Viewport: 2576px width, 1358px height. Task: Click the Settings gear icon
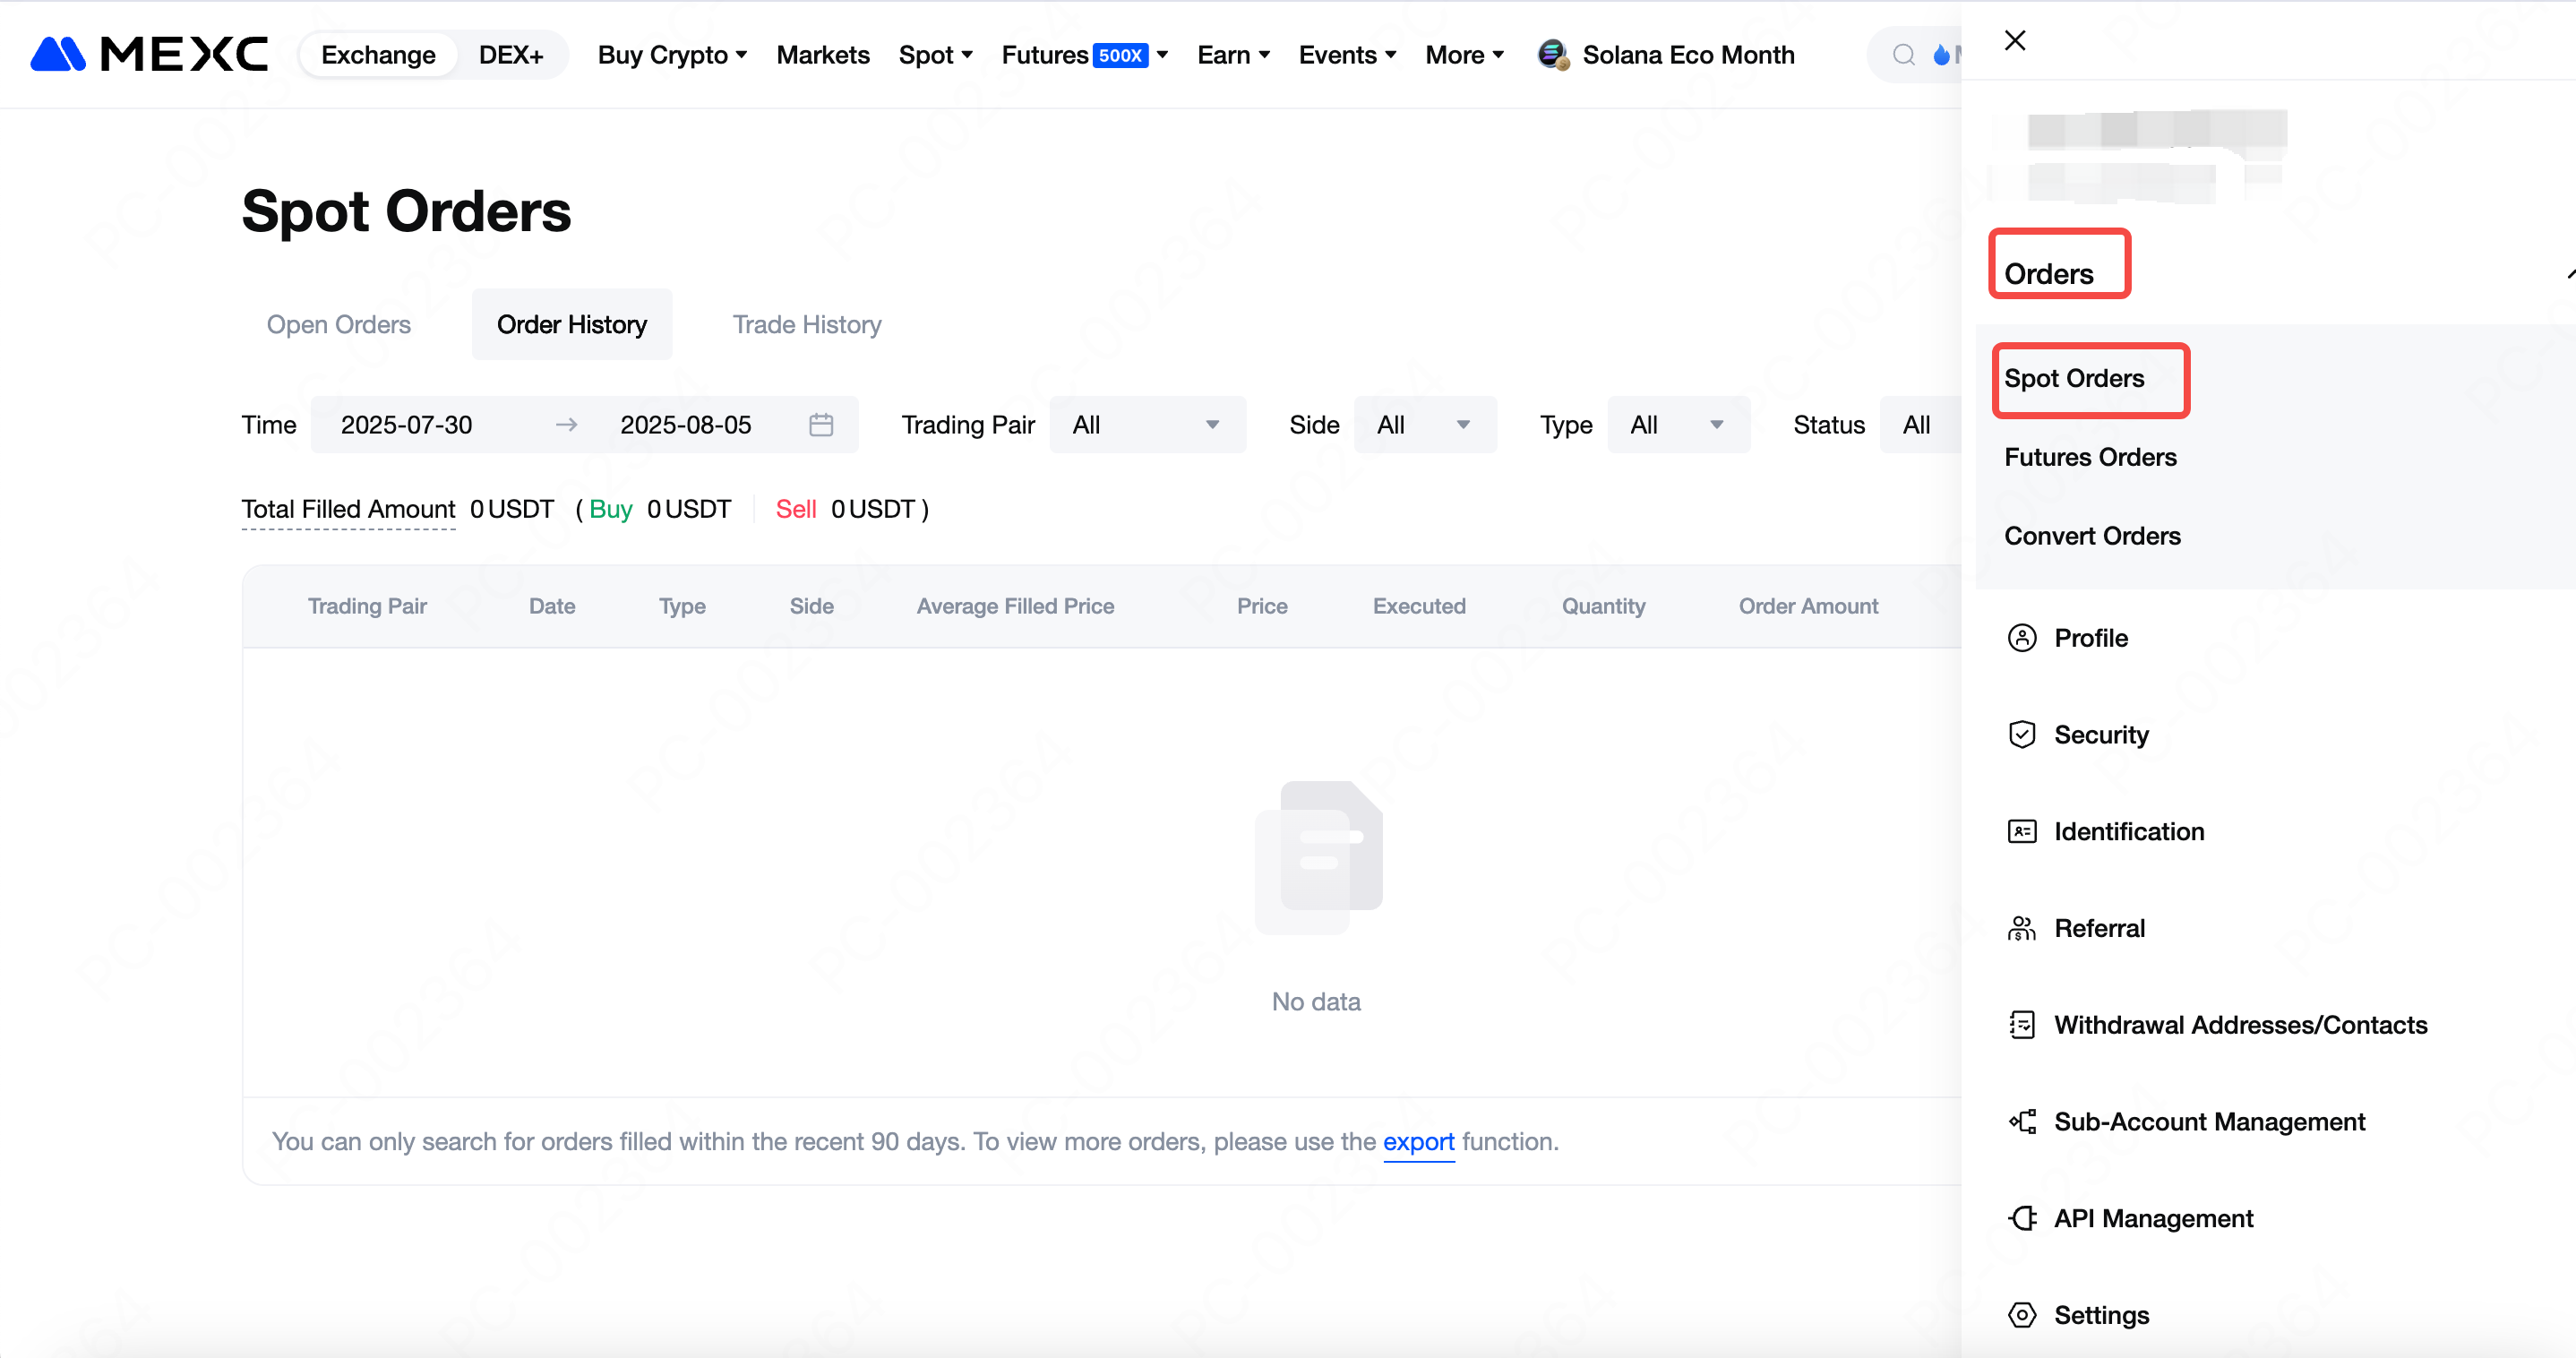(2022, 1315)
